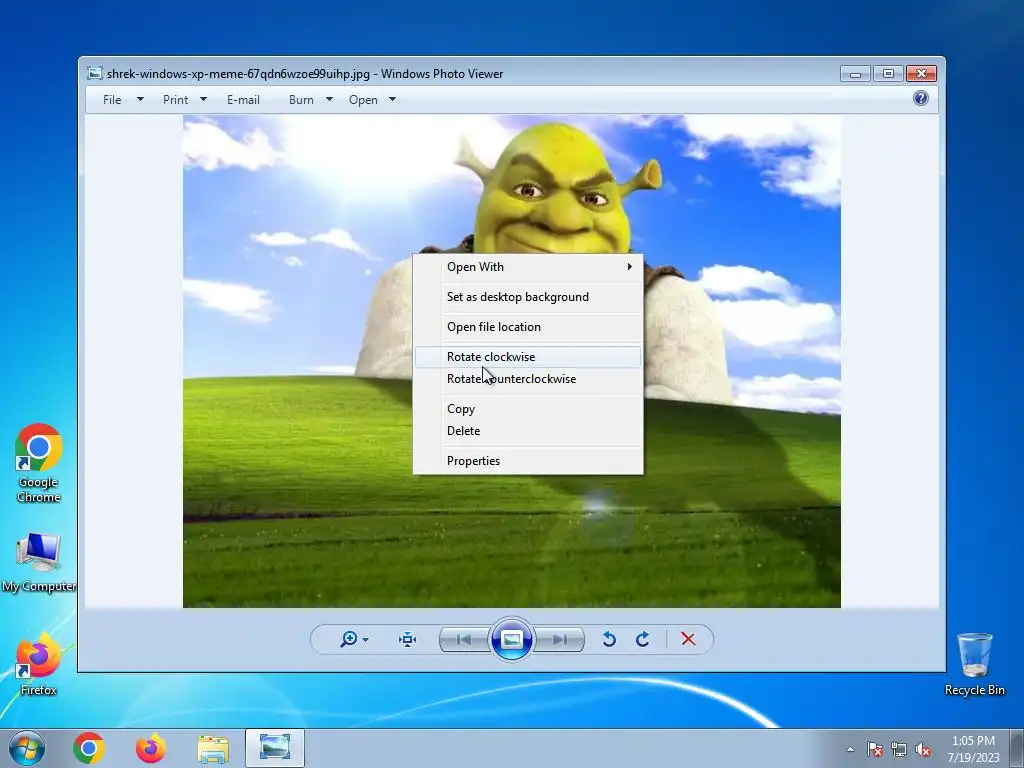Click the Windows Start button
The image size is (1024, 768).
pyautogui.click(x=27, y=748)
